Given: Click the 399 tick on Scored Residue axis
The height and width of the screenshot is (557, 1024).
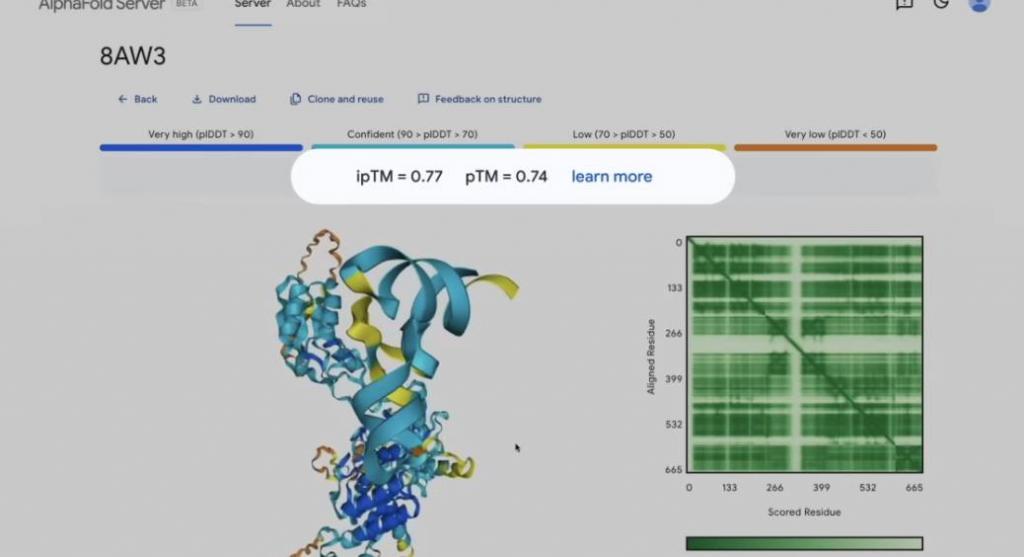Looking at the screenshot, I should (x=821, y=488).
